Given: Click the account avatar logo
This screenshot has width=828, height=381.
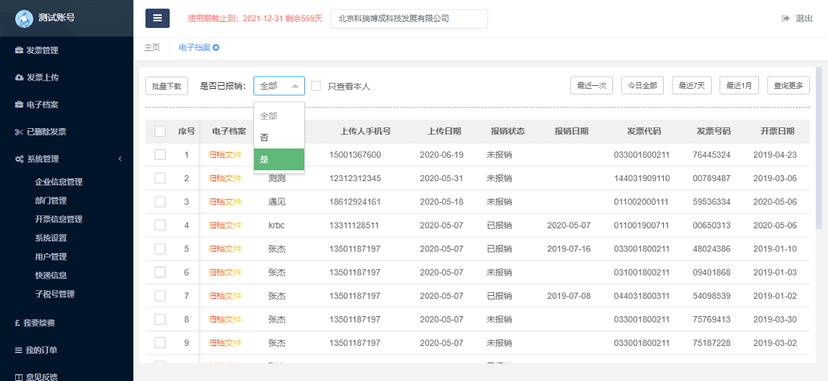Looking at the screenshot, I should coord(24,18).
